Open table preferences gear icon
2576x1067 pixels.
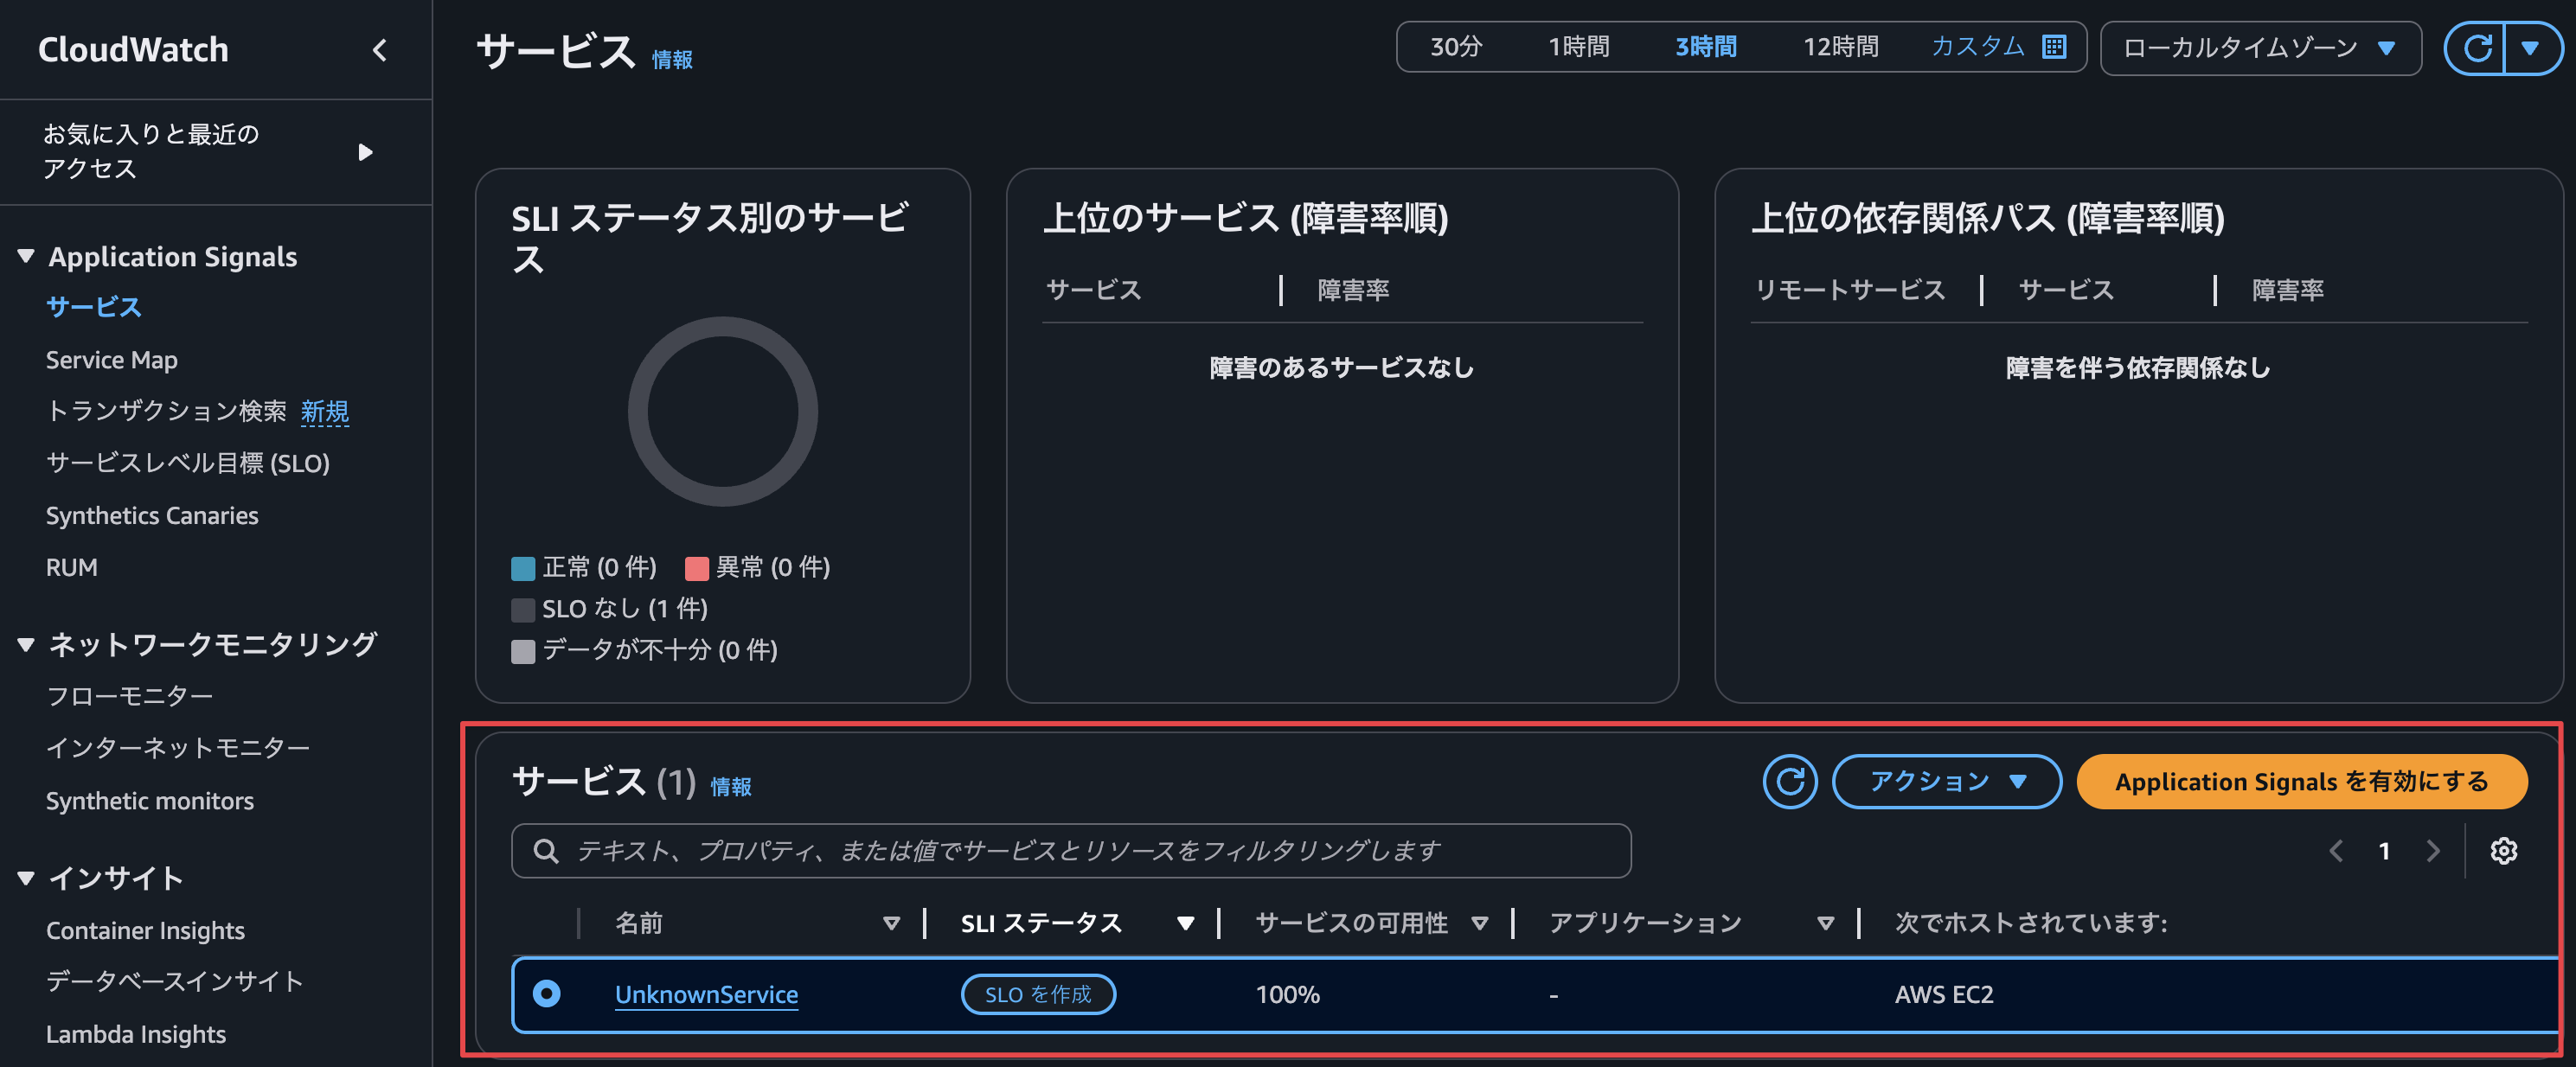(2504, 851)
